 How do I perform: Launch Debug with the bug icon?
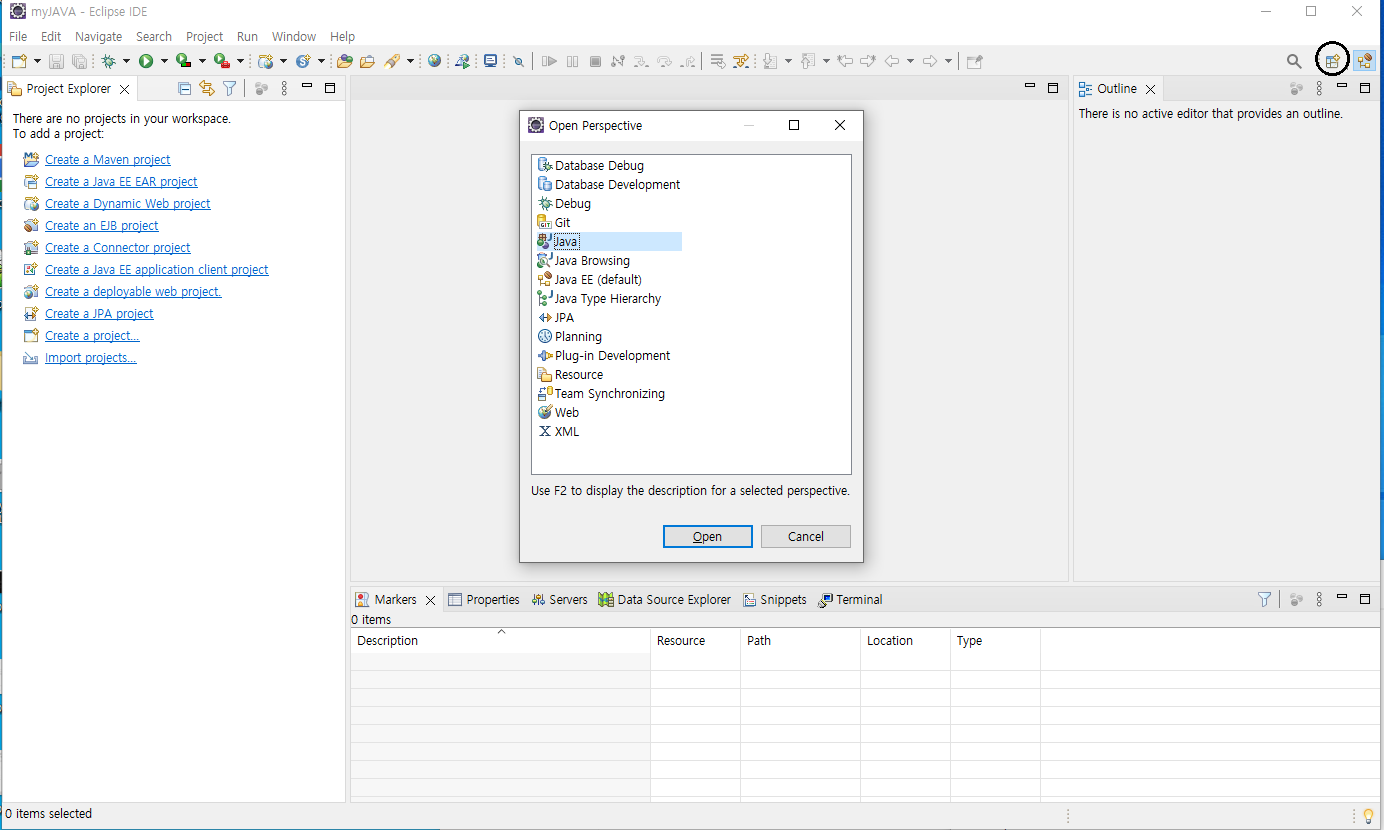click(x=108, y=61)
